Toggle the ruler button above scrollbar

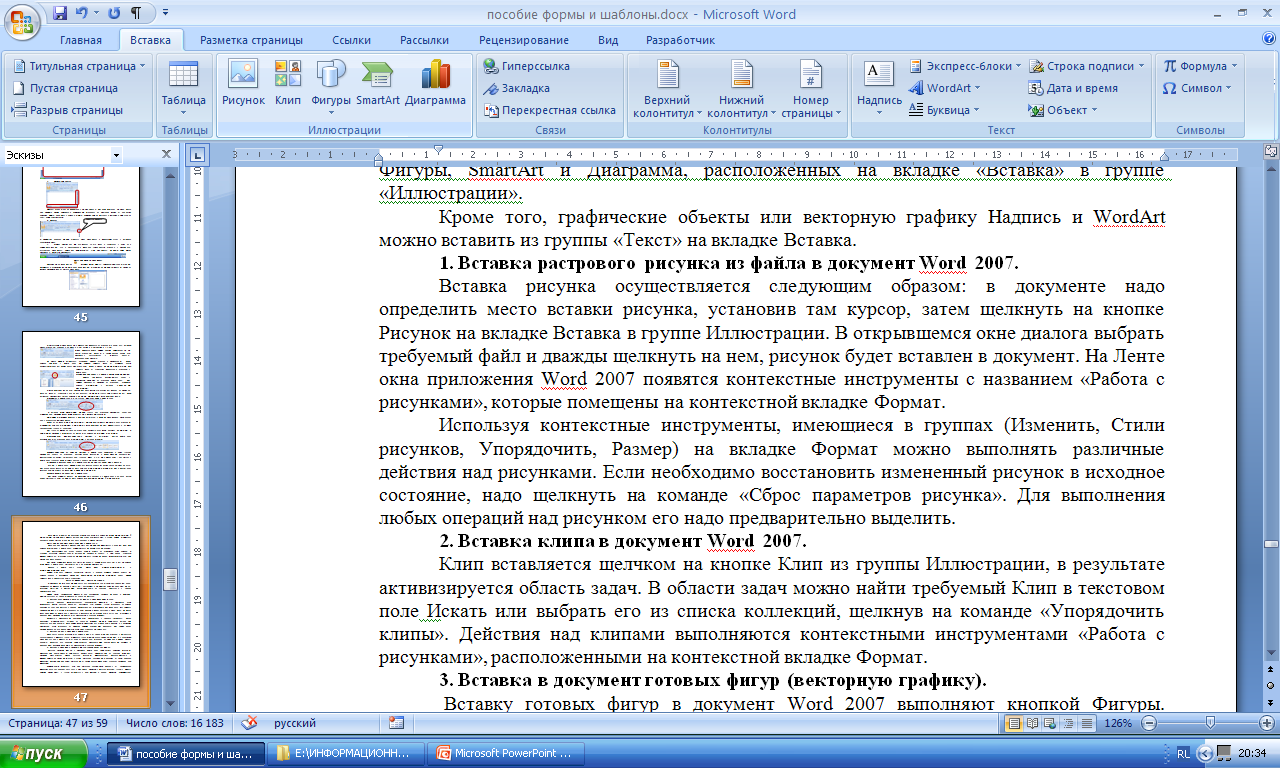tap(1271, 153)
